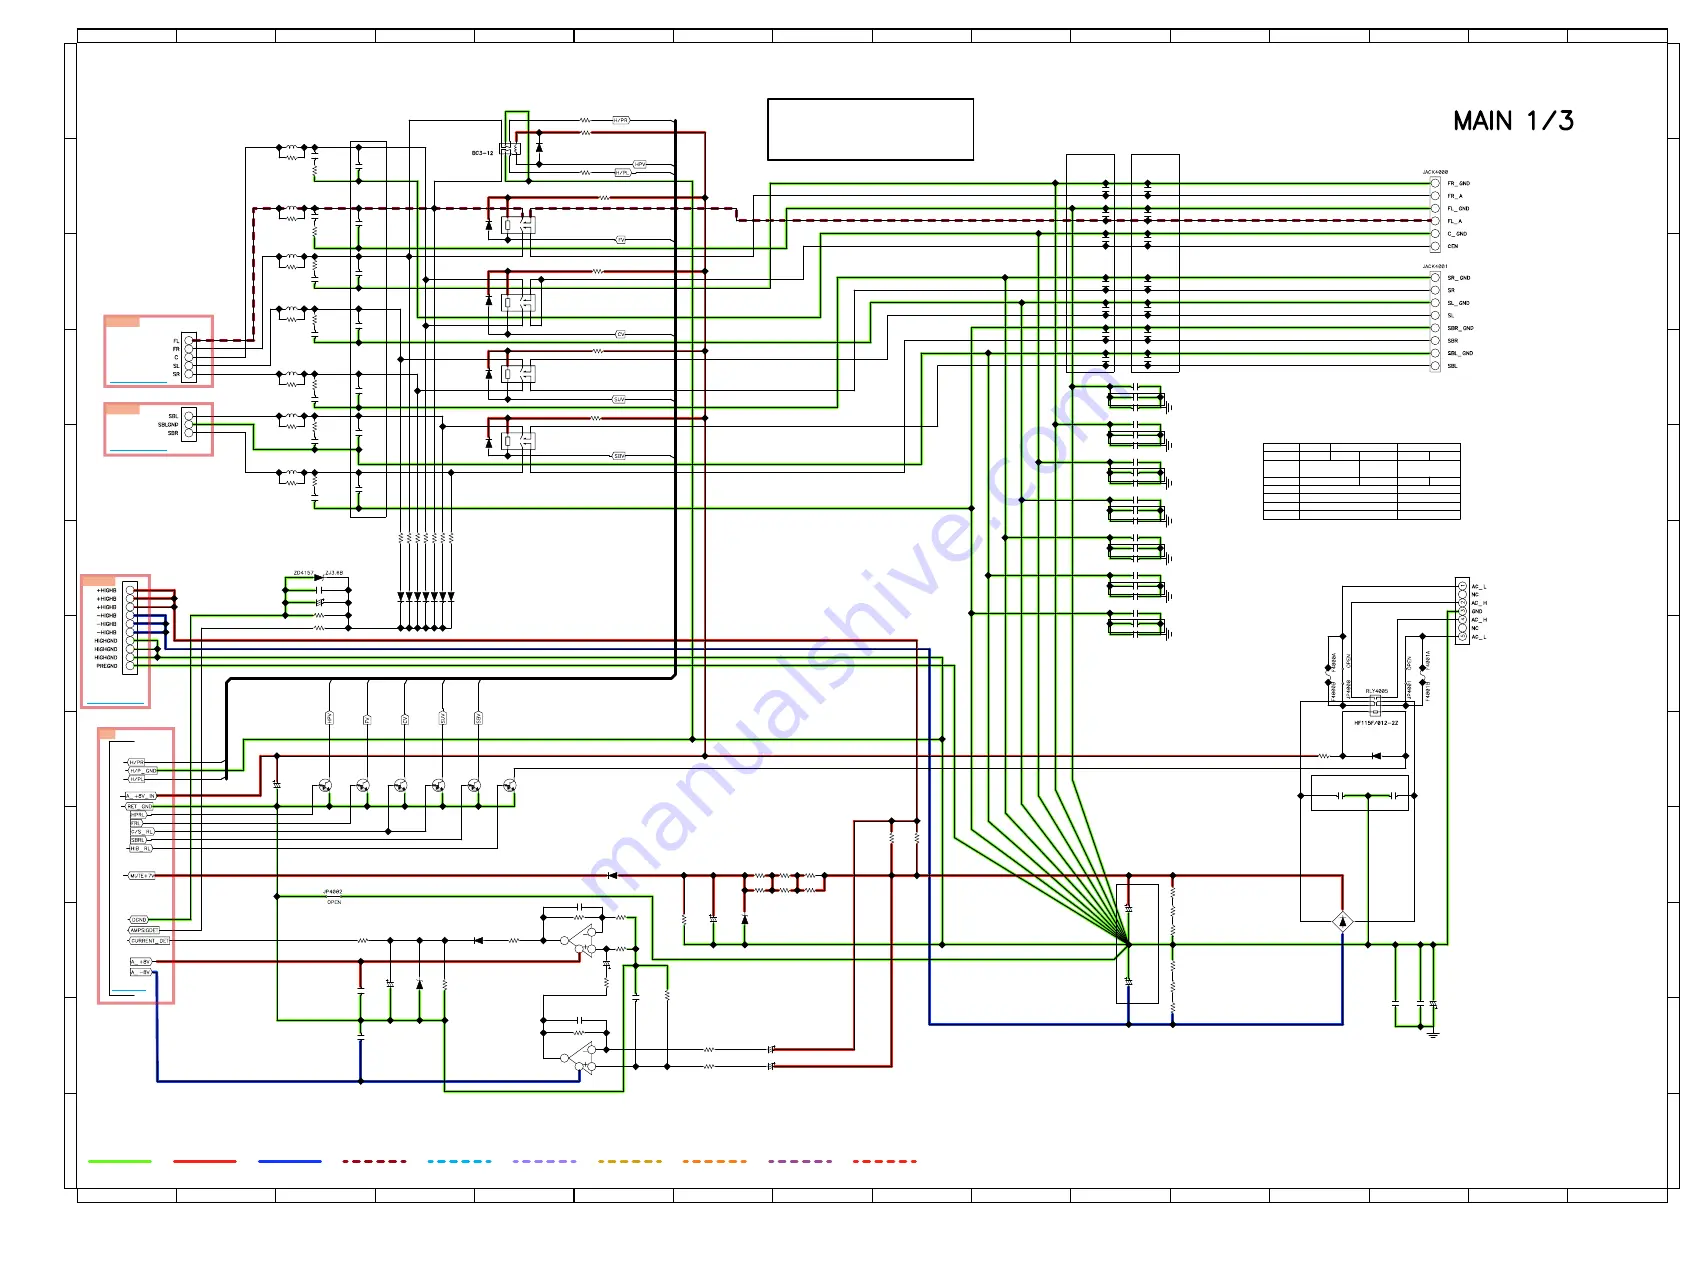Click the JACK4001 connector reference
This screenshot has width=1701, height=1263.
(x=1435, y=267)
